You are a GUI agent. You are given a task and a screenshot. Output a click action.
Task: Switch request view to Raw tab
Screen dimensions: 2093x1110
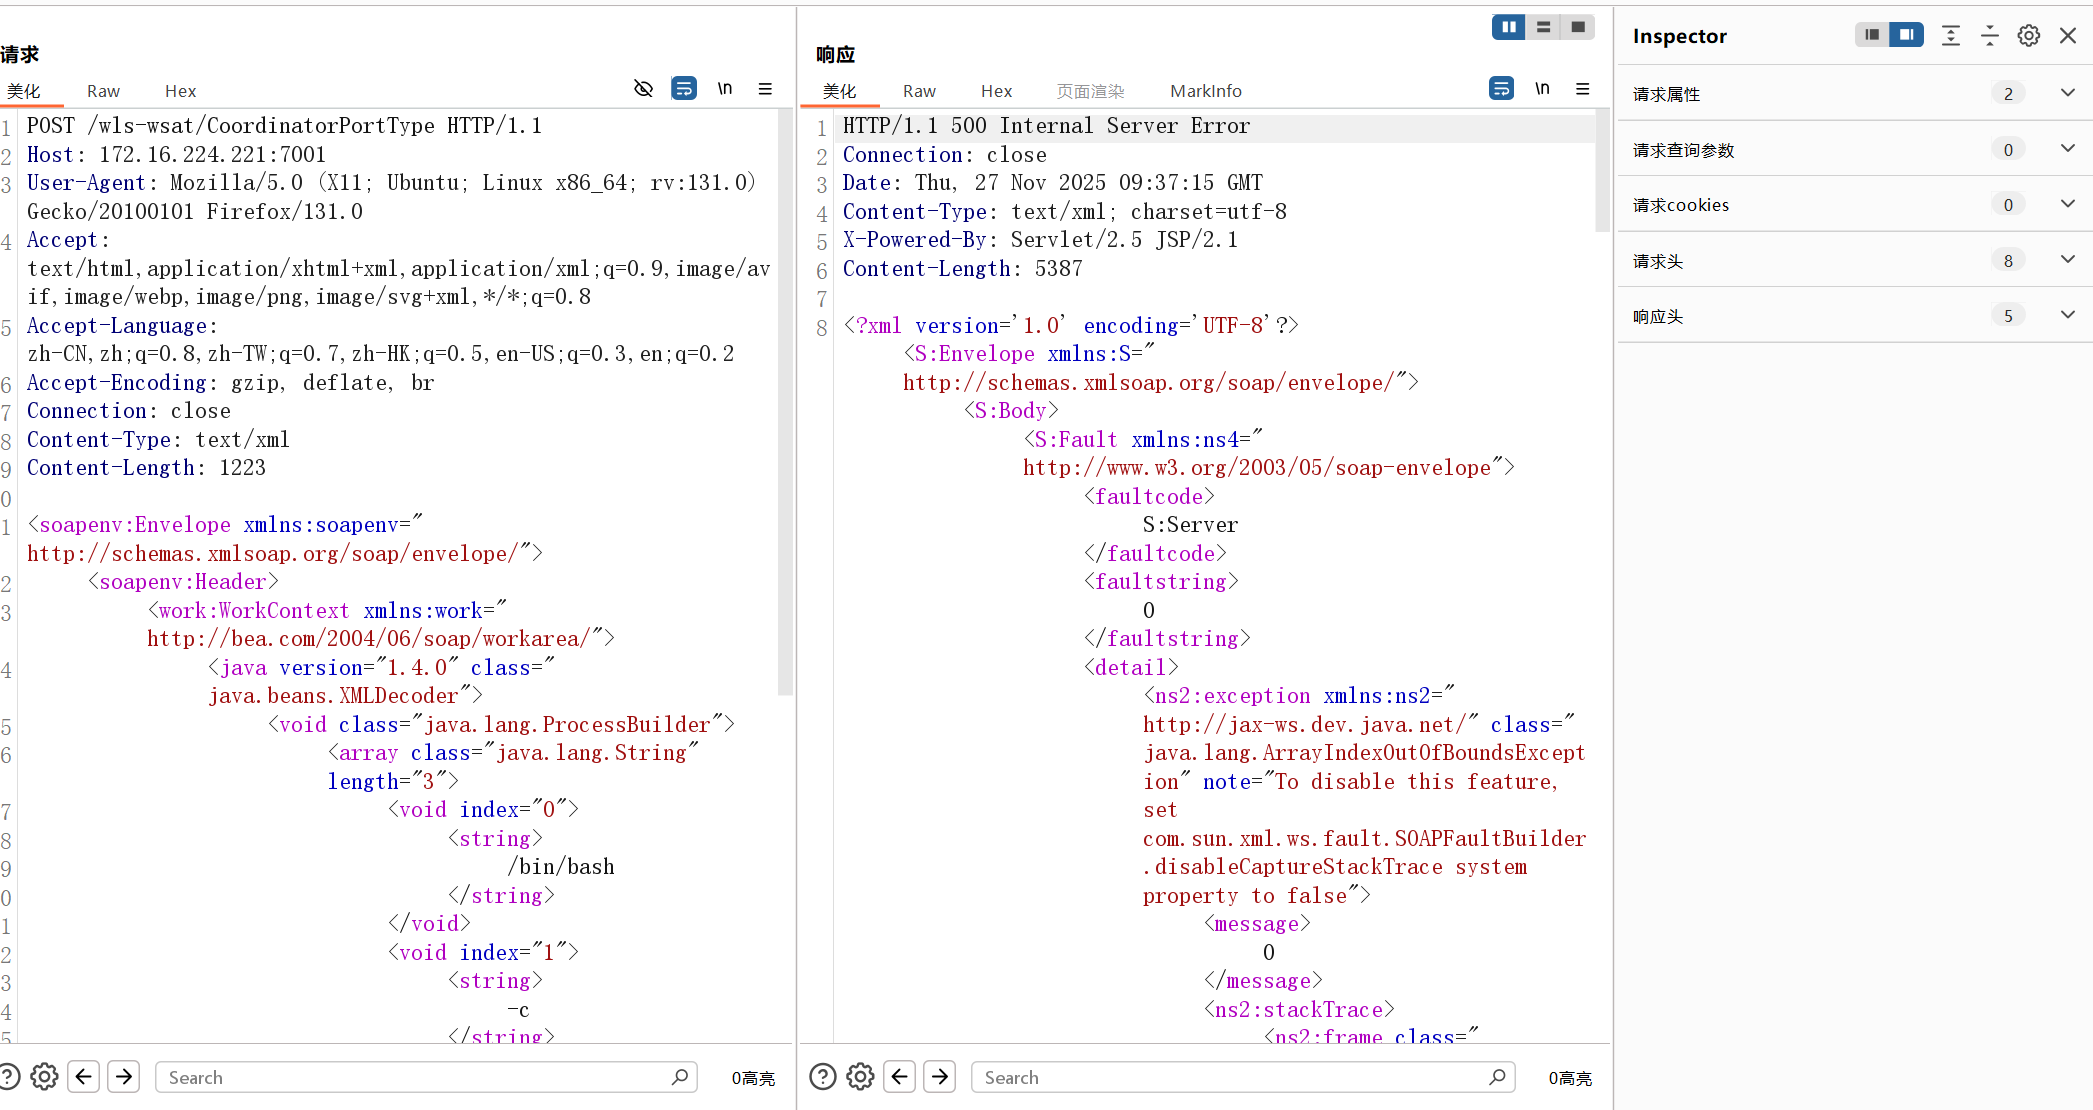pyautogui.click(x=103, y=91)
